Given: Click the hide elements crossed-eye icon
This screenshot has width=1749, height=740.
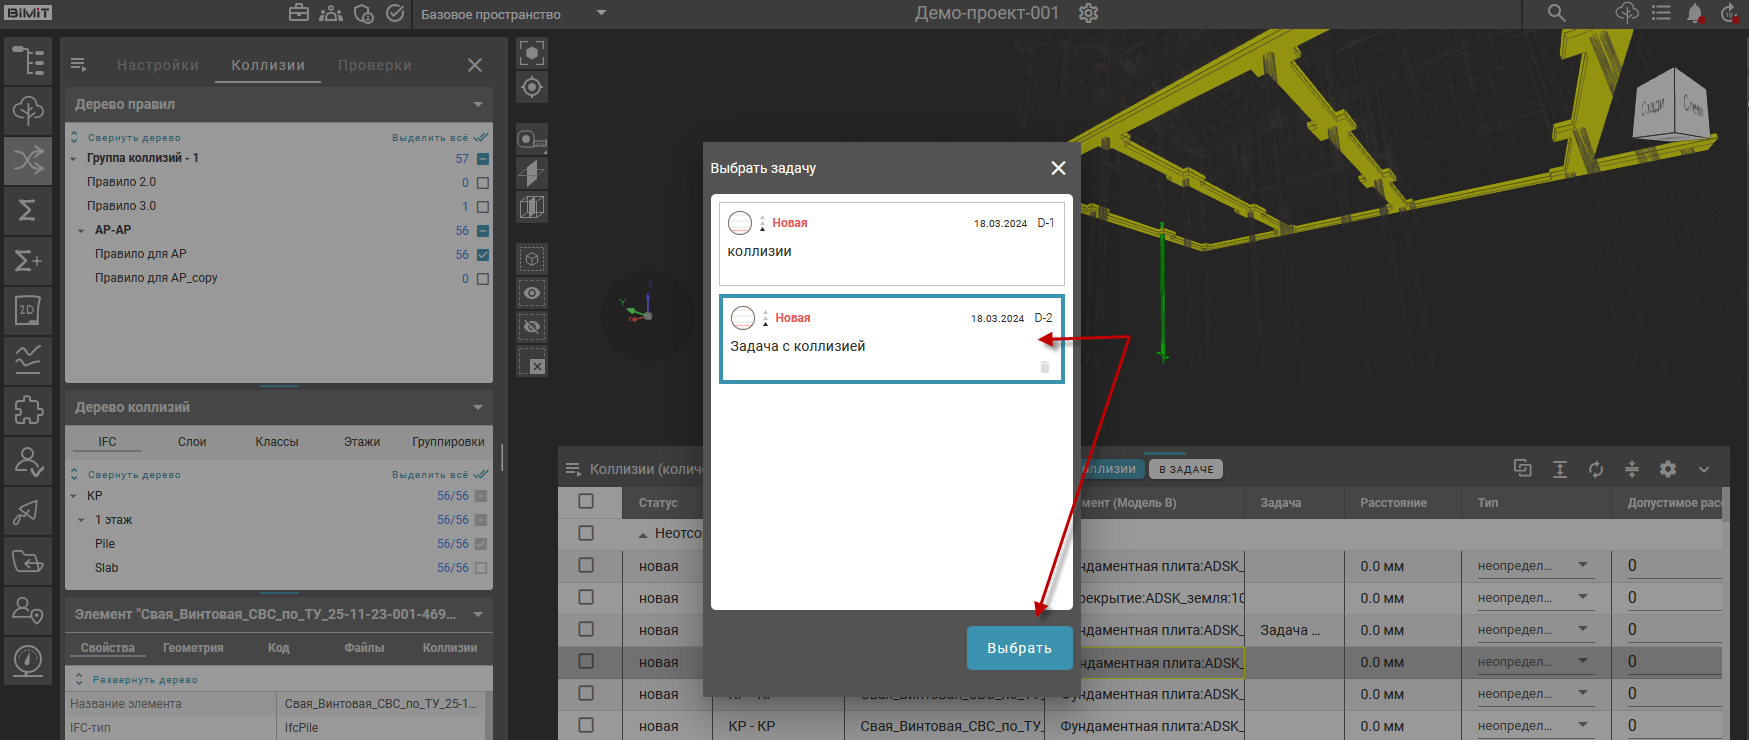Looking at the screenshot, I should (x=532, y=327).
